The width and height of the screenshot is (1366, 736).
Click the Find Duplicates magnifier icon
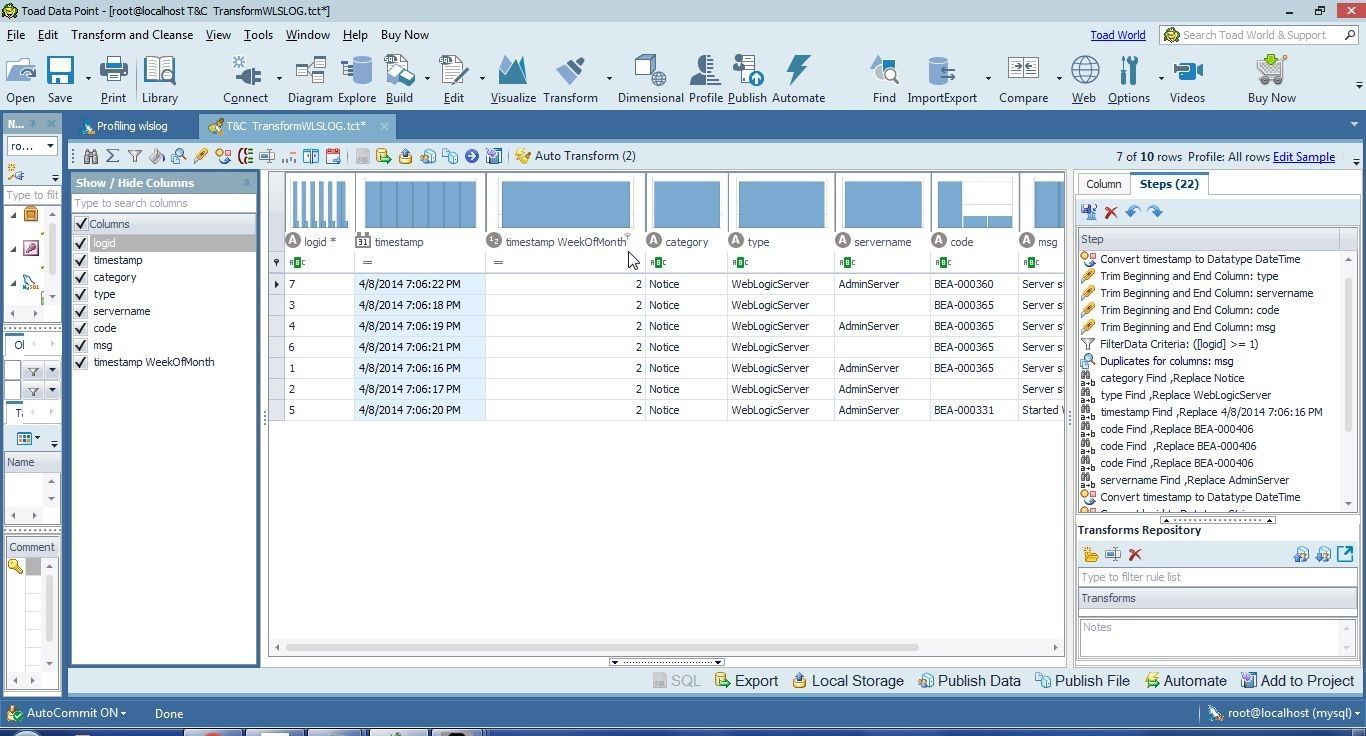click(x=179, y=156)
